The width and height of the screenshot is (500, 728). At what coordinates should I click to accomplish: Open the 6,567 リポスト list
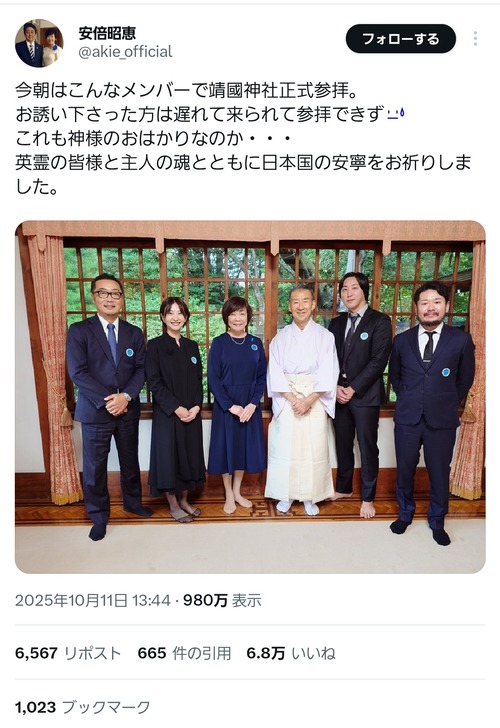68,653
